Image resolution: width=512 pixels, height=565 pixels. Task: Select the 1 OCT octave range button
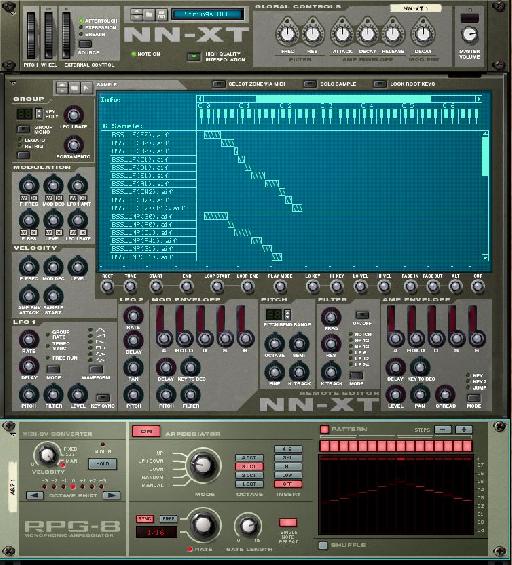pyautogui.click(x=249, y=484)
